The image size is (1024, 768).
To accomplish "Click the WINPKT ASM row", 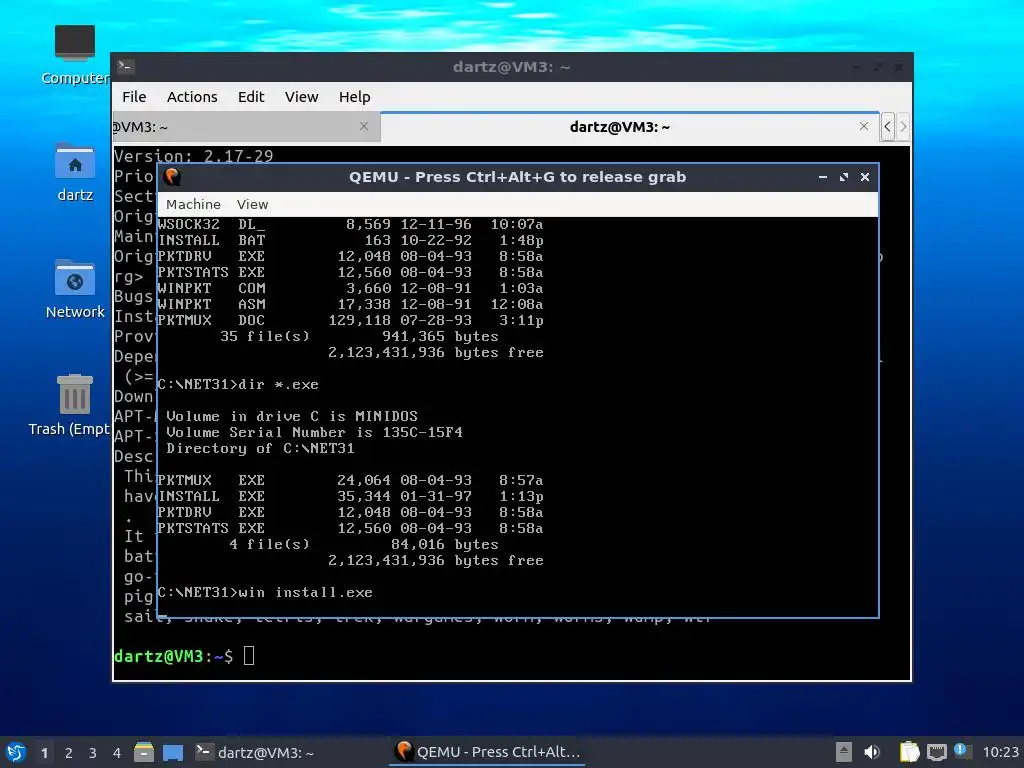I will point(350,304).
